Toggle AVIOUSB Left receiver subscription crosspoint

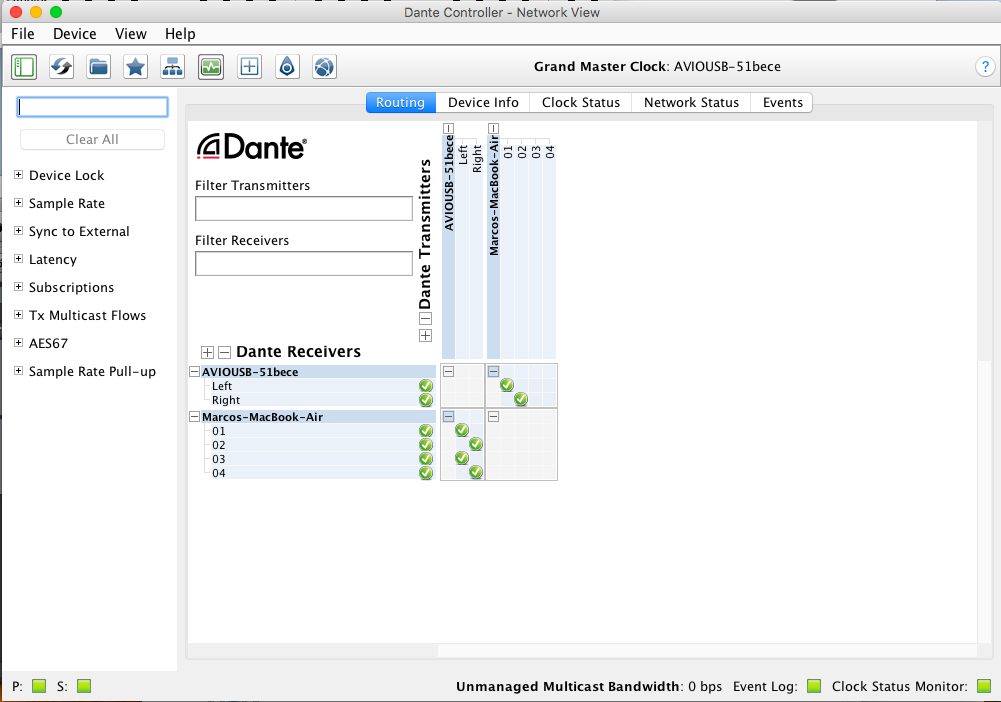507,386
